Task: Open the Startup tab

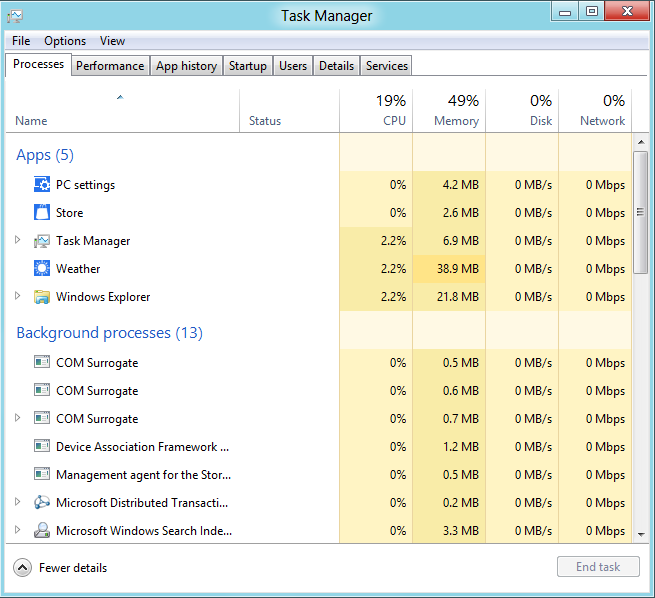Action: pyautogui.click(x=247, y=66)
